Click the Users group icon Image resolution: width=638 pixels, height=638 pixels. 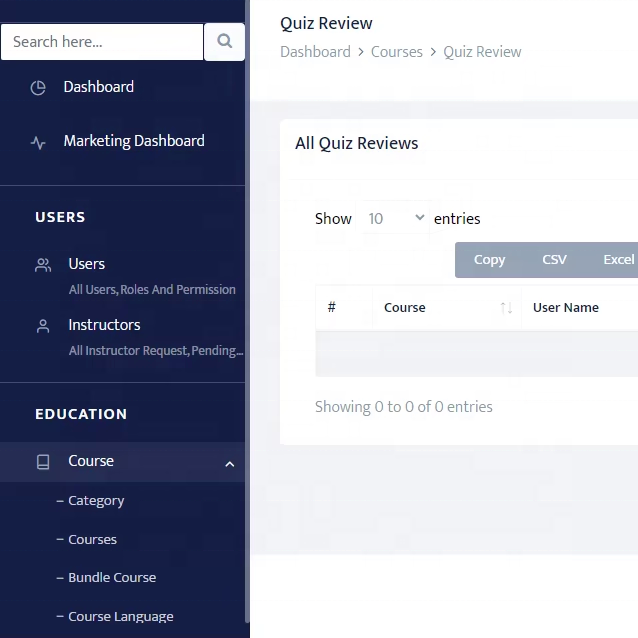tap(43, 265)
